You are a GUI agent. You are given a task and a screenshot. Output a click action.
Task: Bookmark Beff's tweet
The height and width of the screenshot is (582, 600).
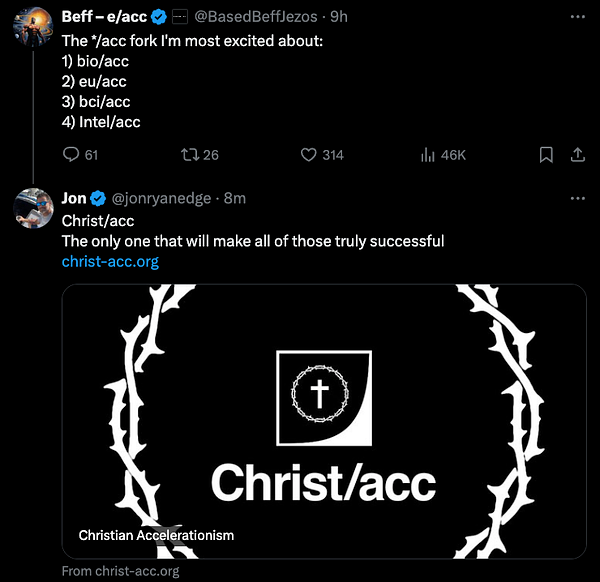coord(546,155)
